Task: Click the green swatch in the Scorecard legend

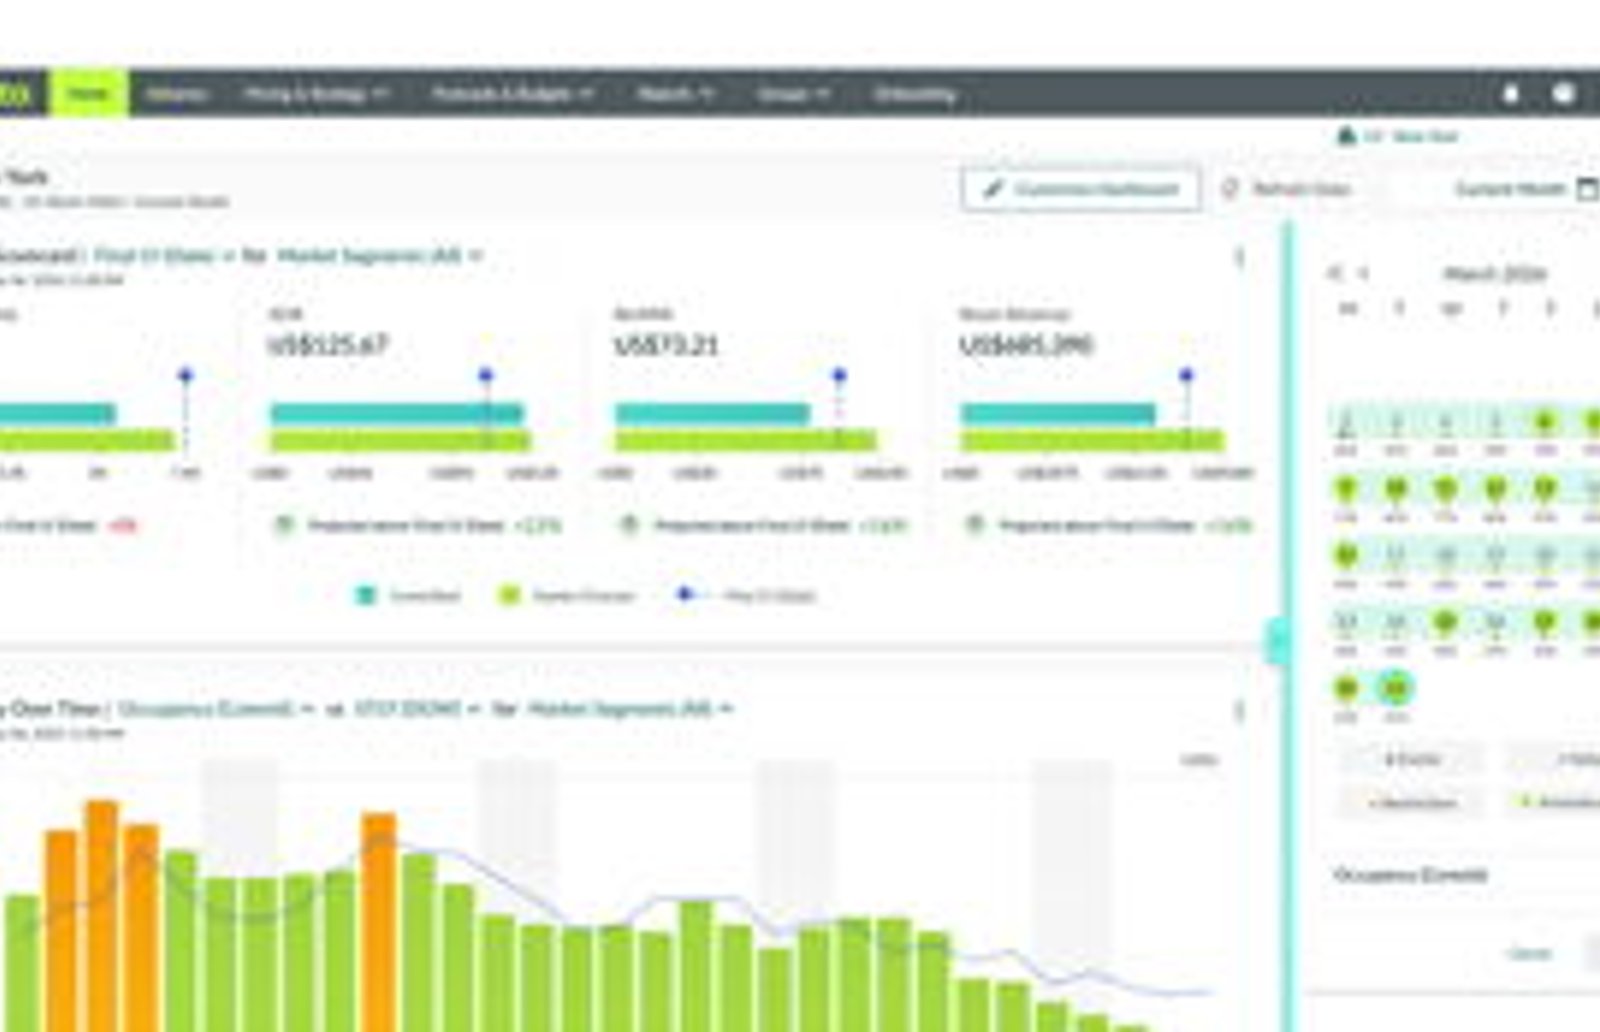Action: point(509,595)
